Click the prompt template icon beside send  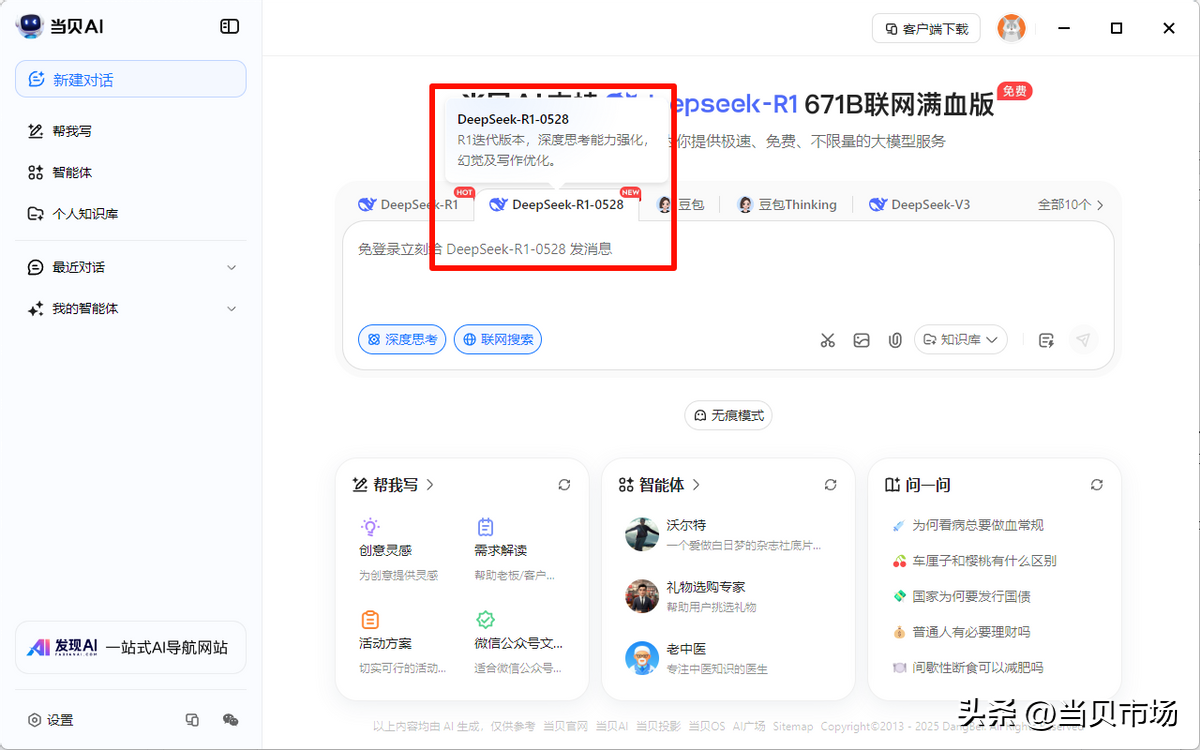click(x=1046, y=340)
